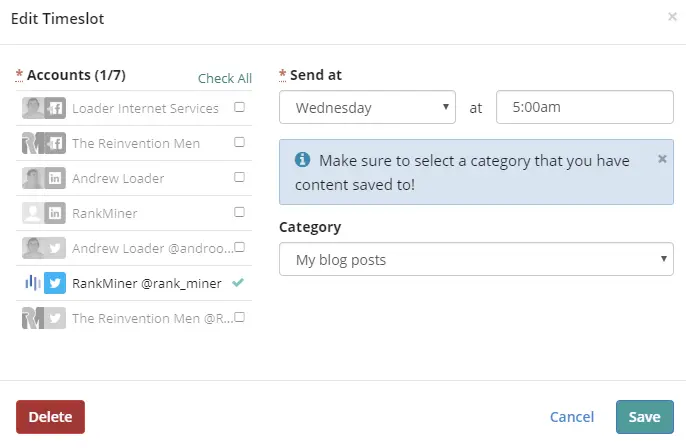Click LinkedIn icon beside RankMiner
The image size is (686, 448).
pos(56,213)
